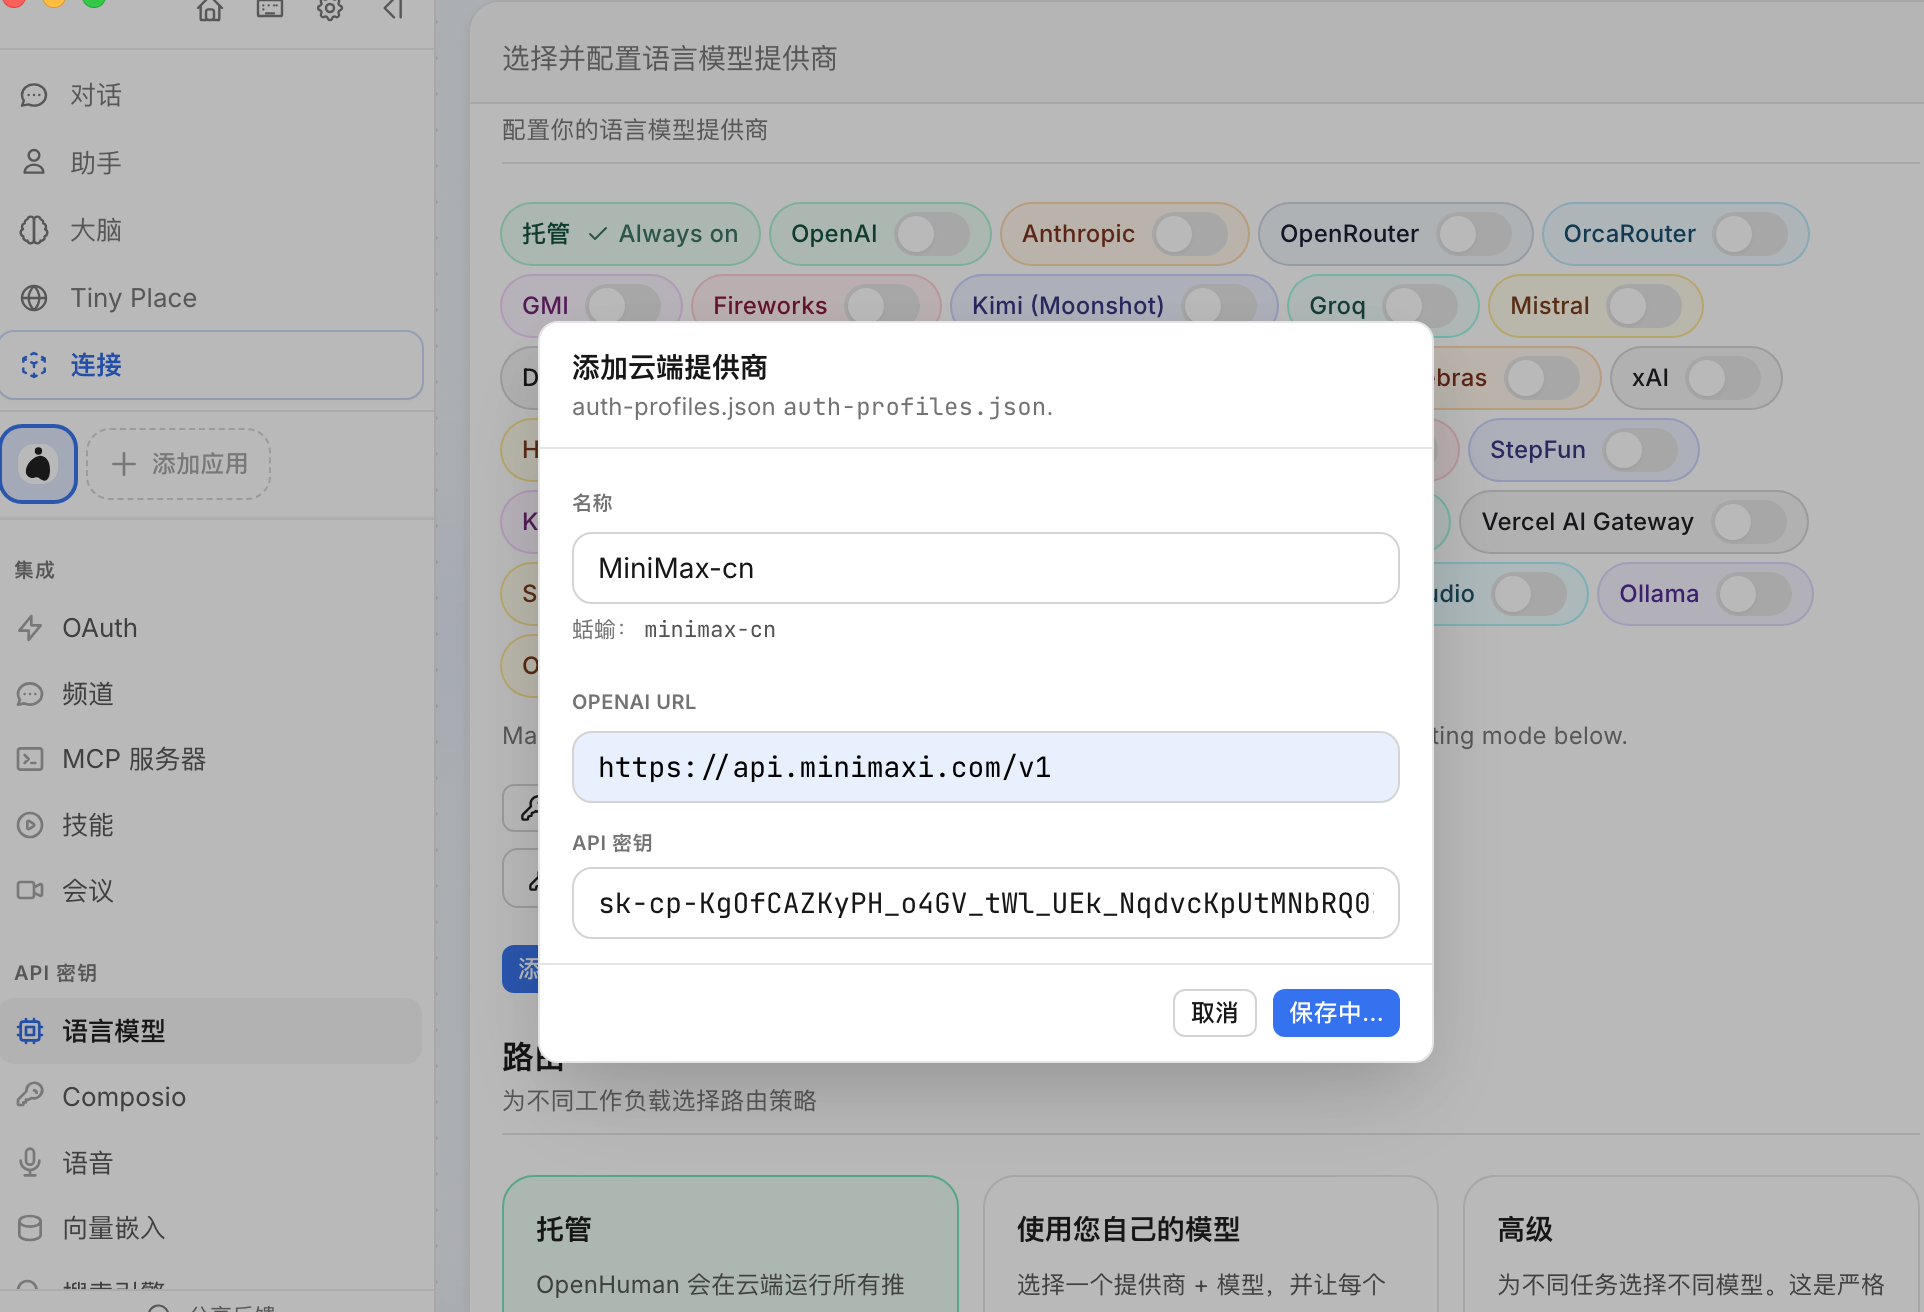Click the home icon in top toolbar
Screen dimensions: 1924x1312
coord(210,10)
